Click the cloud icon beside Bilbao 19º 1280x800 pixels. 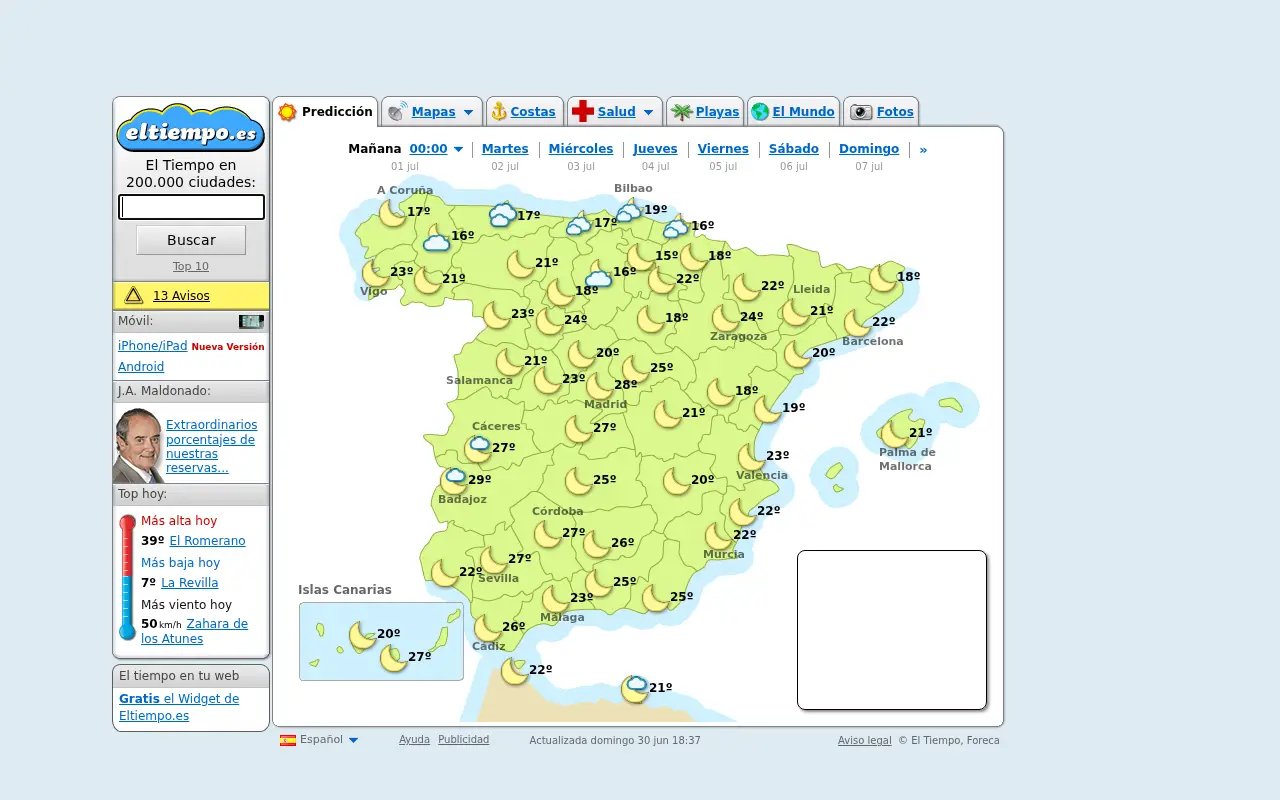pos(629,211)
